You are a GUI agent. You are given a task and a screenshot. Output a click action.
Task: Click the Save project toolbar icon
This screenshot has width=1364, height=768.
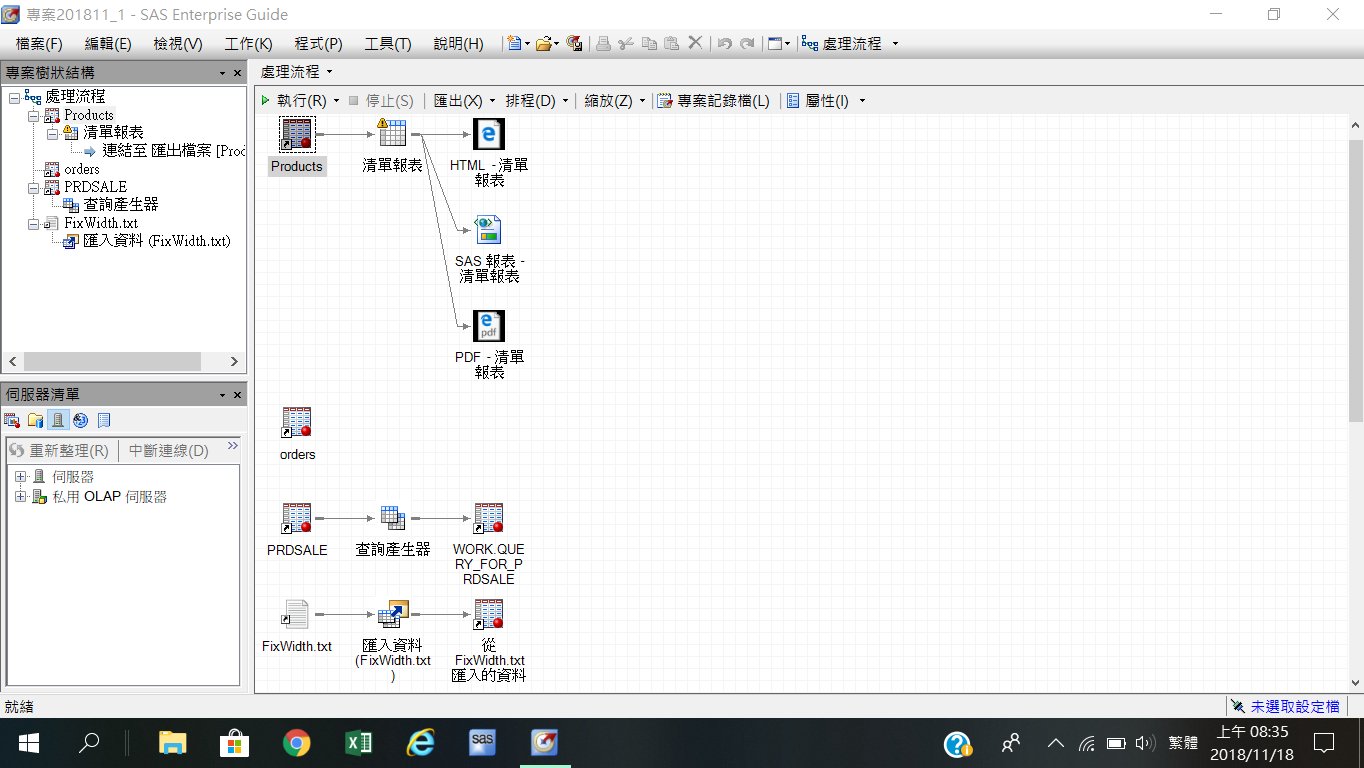pyautogui.click(x=574, y=44)
